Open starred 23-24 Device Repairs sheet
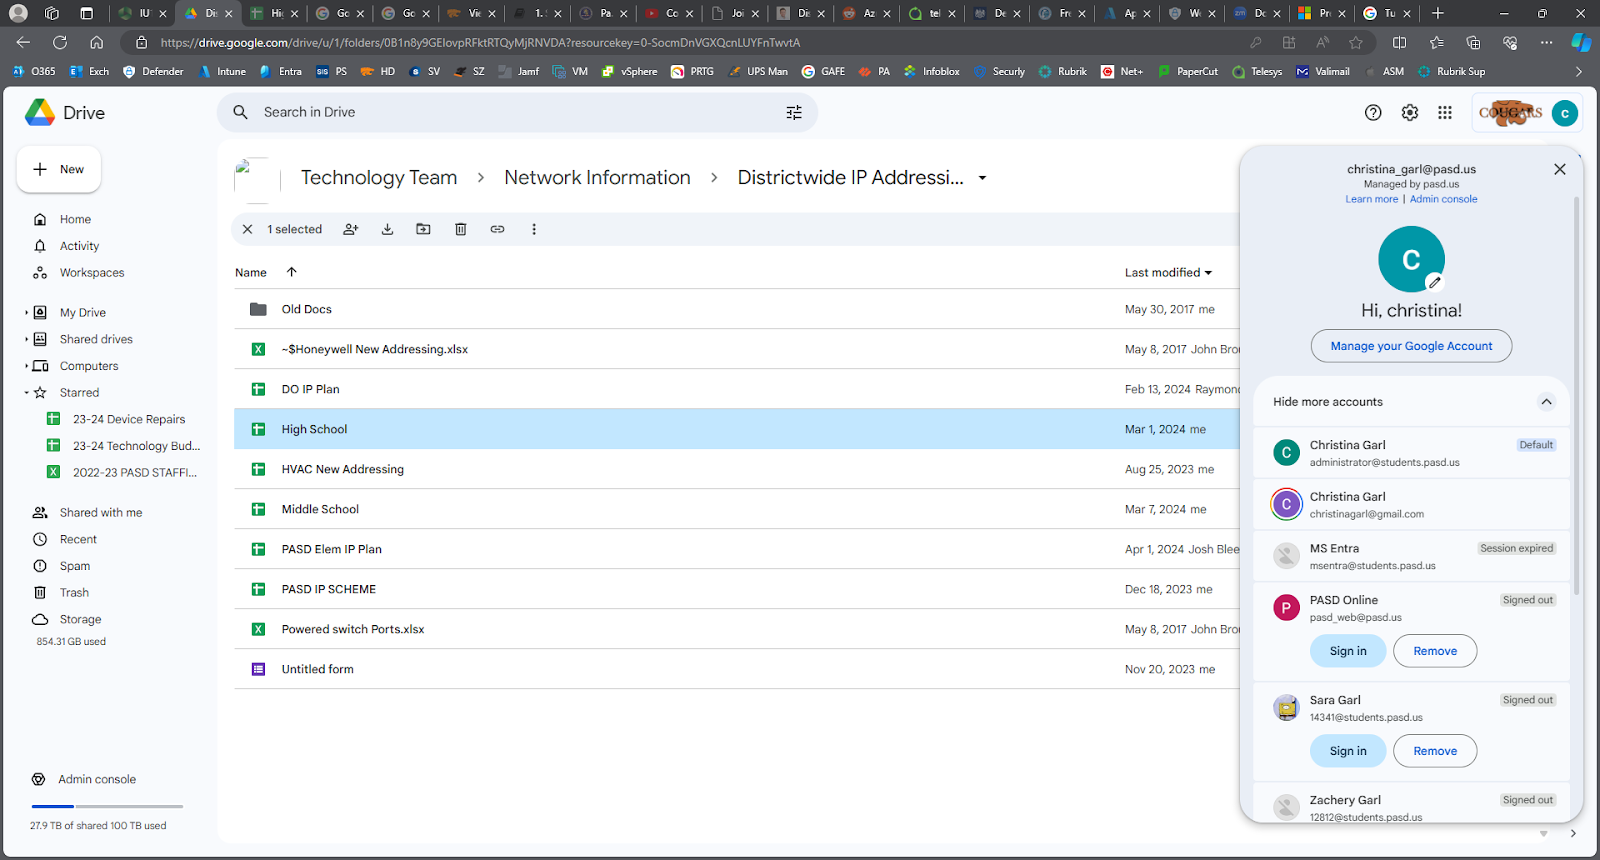 [x=129, y=419]
